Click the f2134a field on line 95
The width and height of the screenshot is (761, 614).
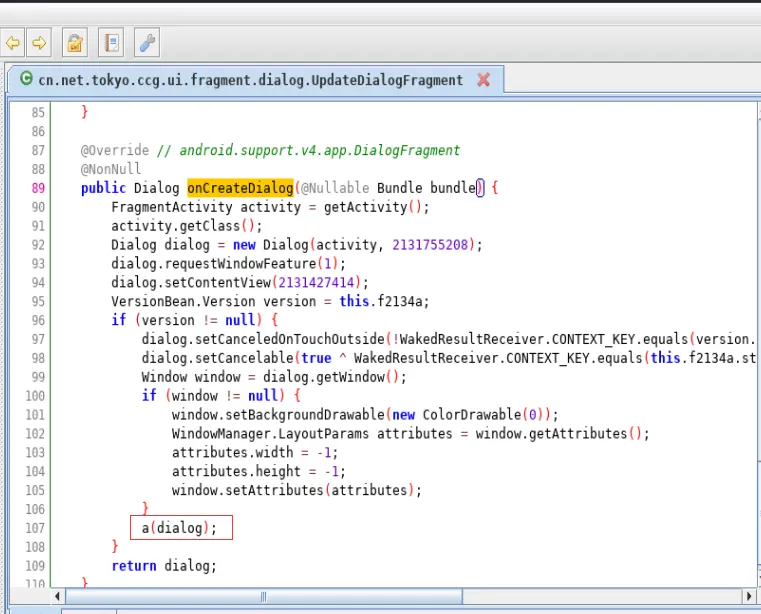pos(399,301)
